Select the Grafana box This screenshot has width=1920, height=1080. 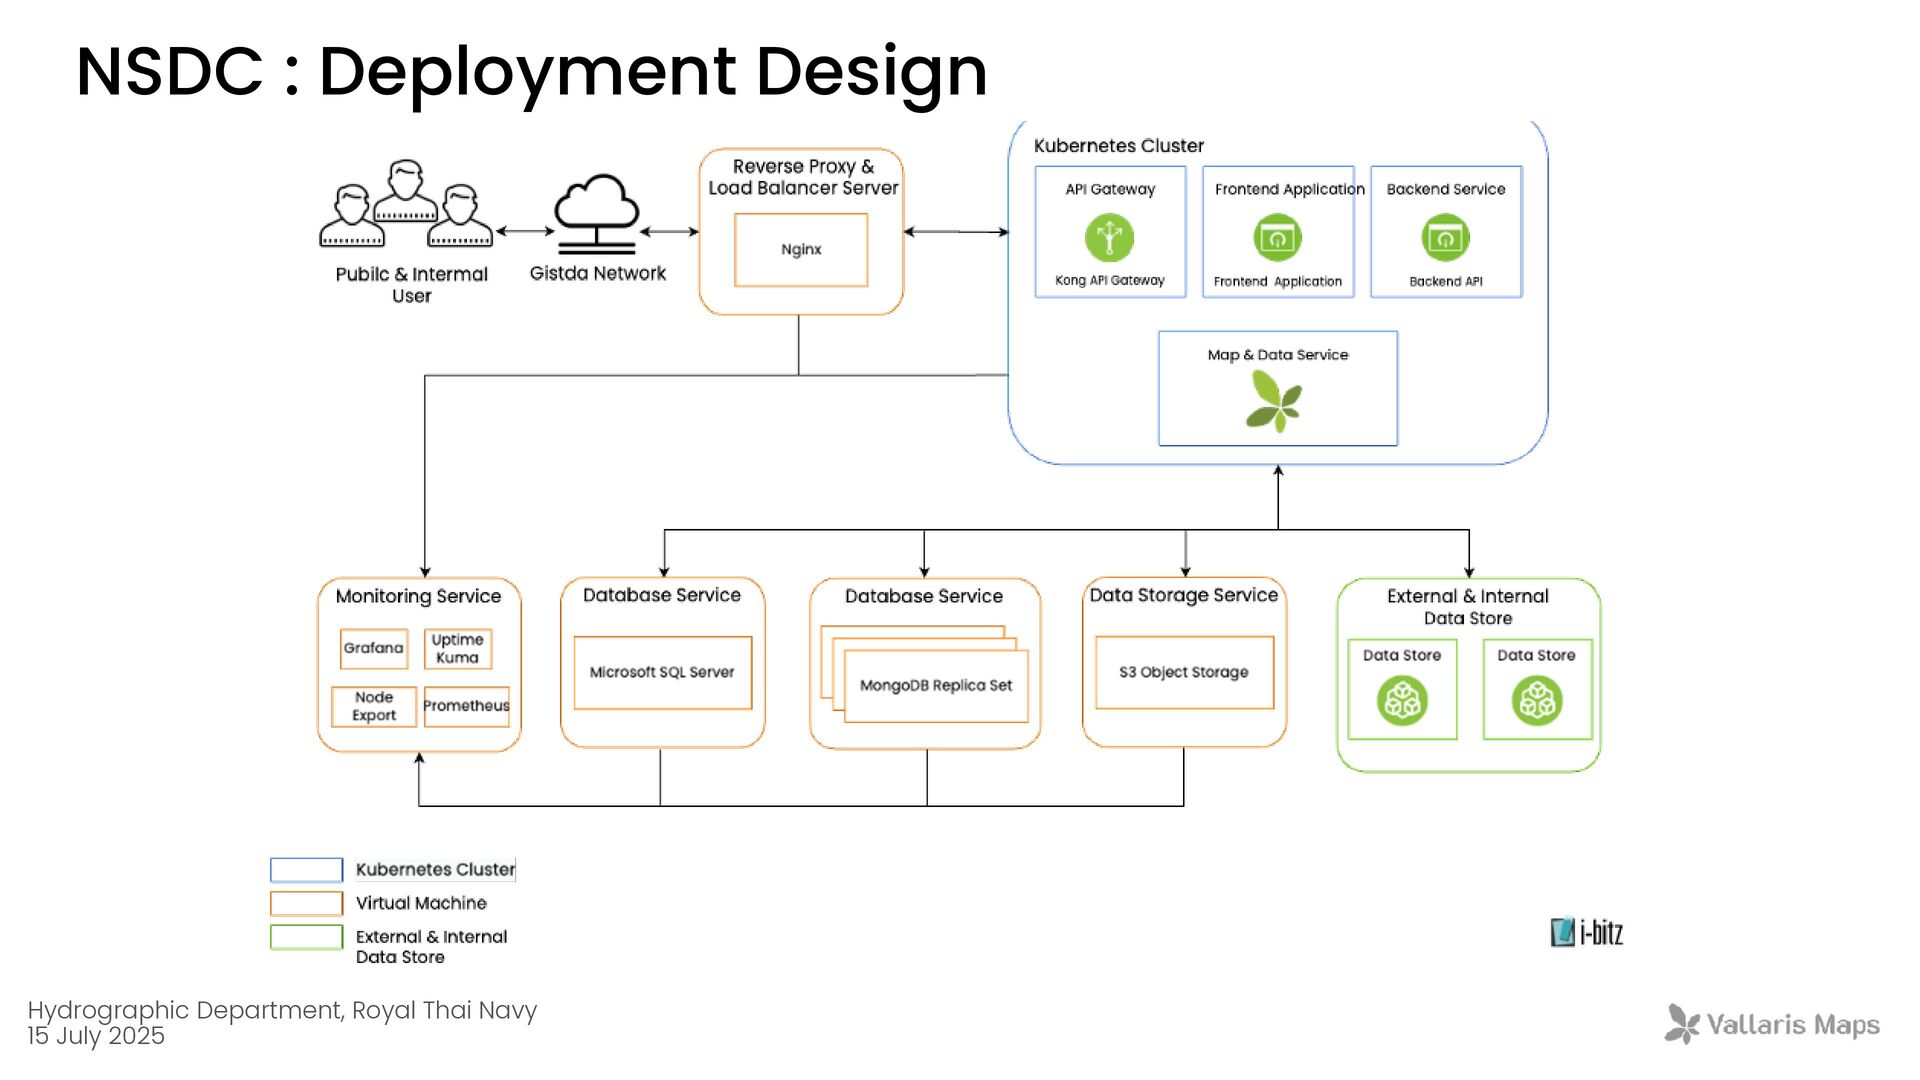point(374,648)
